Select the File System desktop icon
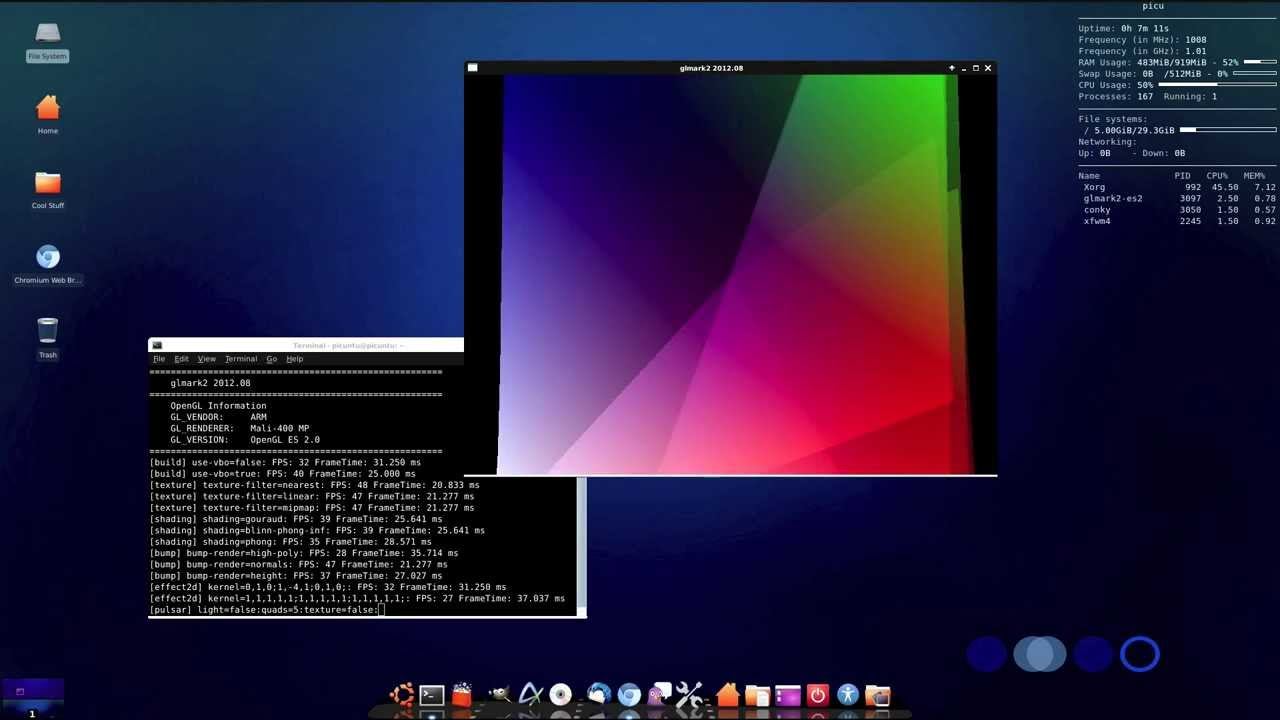 48,42
